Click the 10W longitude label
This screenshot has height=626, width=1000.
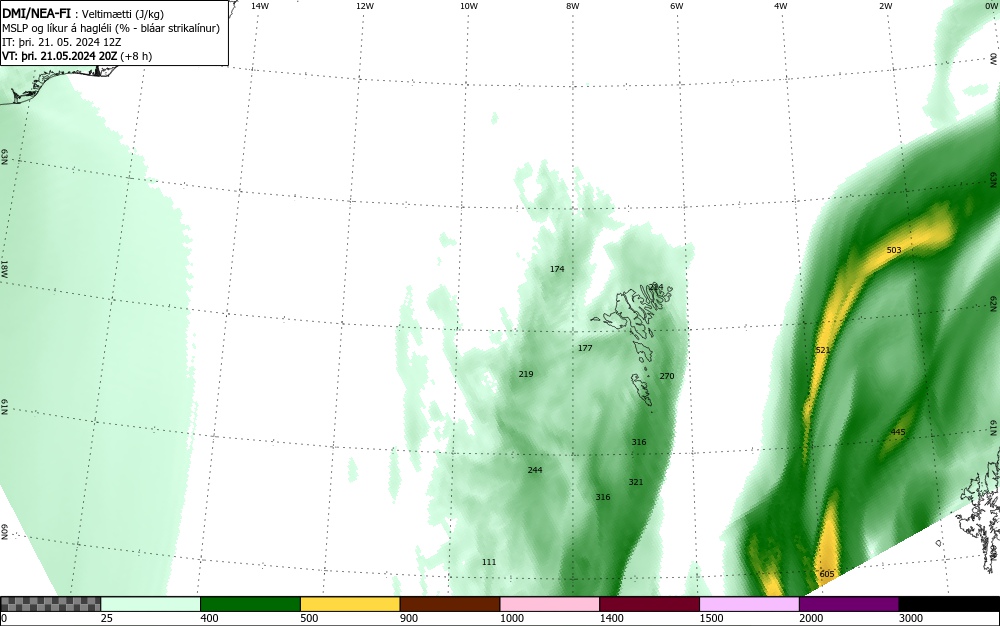tap(469, 6)
